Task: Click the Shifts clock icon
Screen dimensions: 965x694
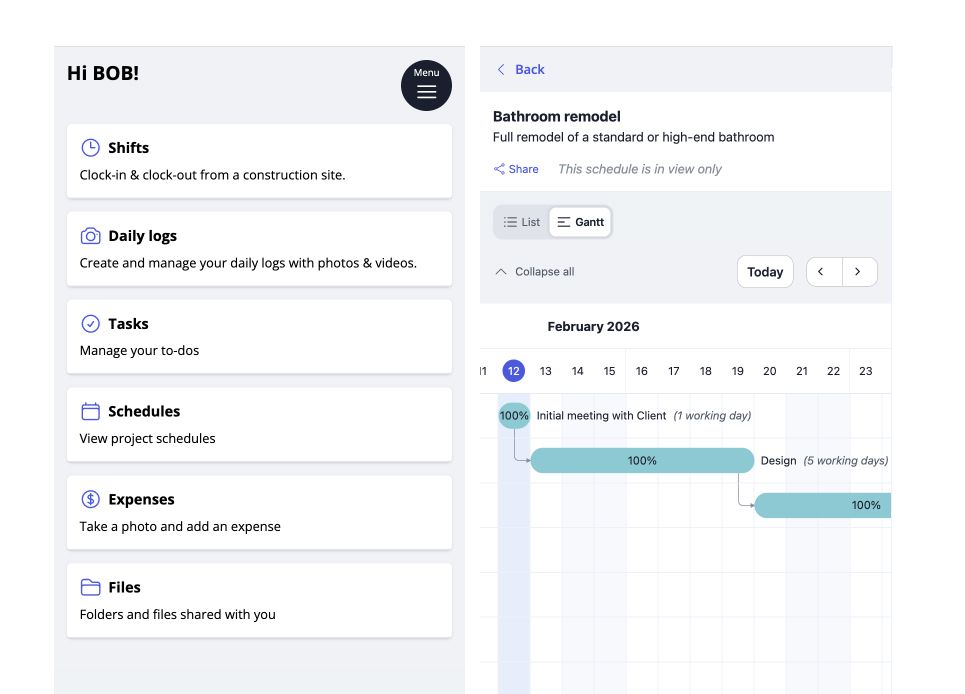Action: (90, 148)
